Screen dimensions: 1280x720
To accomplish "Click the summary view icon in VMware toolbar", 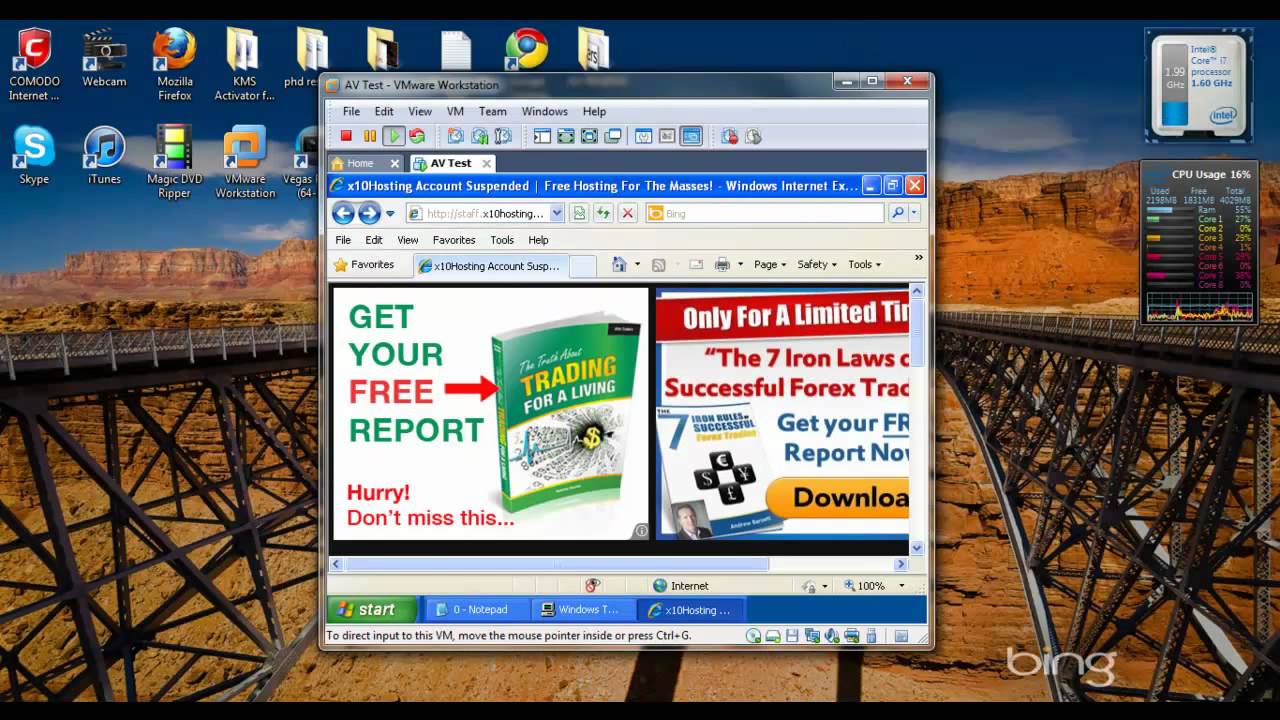I will coord(644,136).
